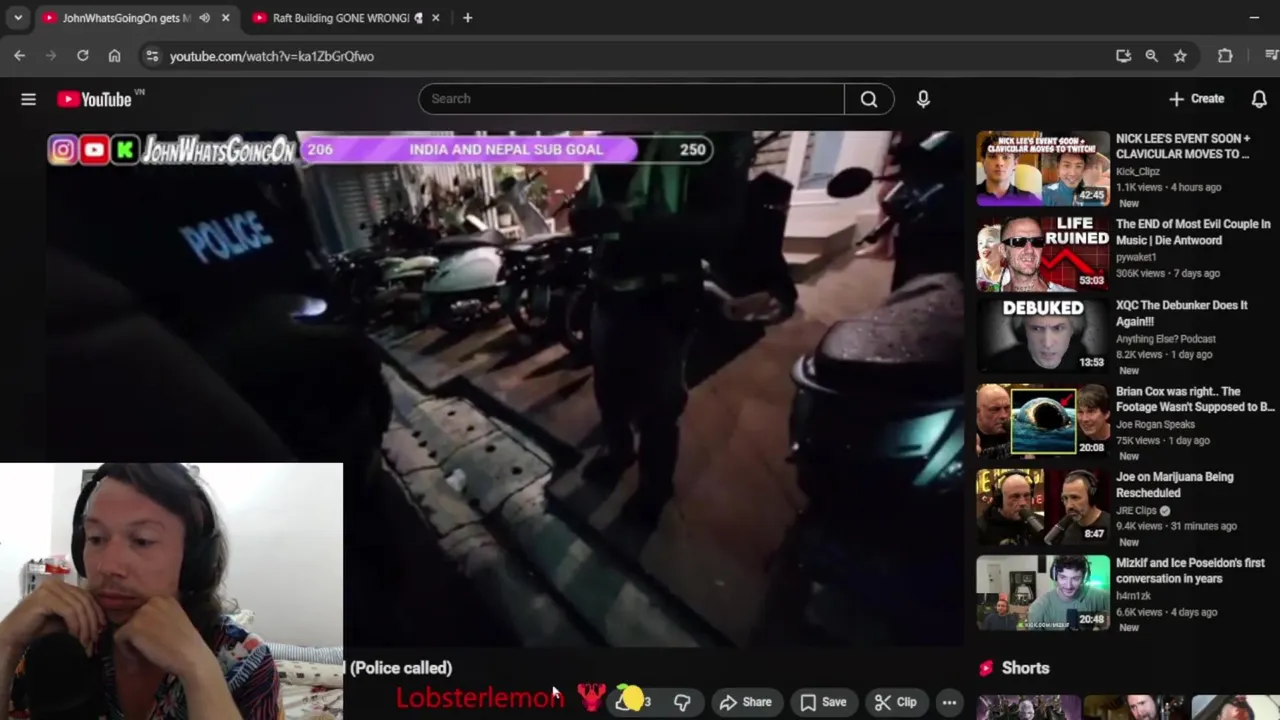Screen dimensions: 1280x720
Task: Visit pywaket1 channel name
Action: point(1138,258)
